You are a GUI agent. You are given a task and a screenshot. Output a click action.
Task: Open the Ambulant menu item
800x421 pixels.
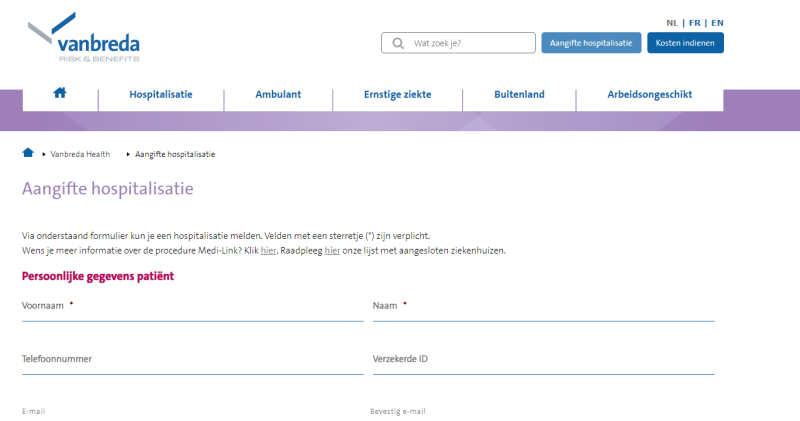pyautogui.click(x=278, y=94)
